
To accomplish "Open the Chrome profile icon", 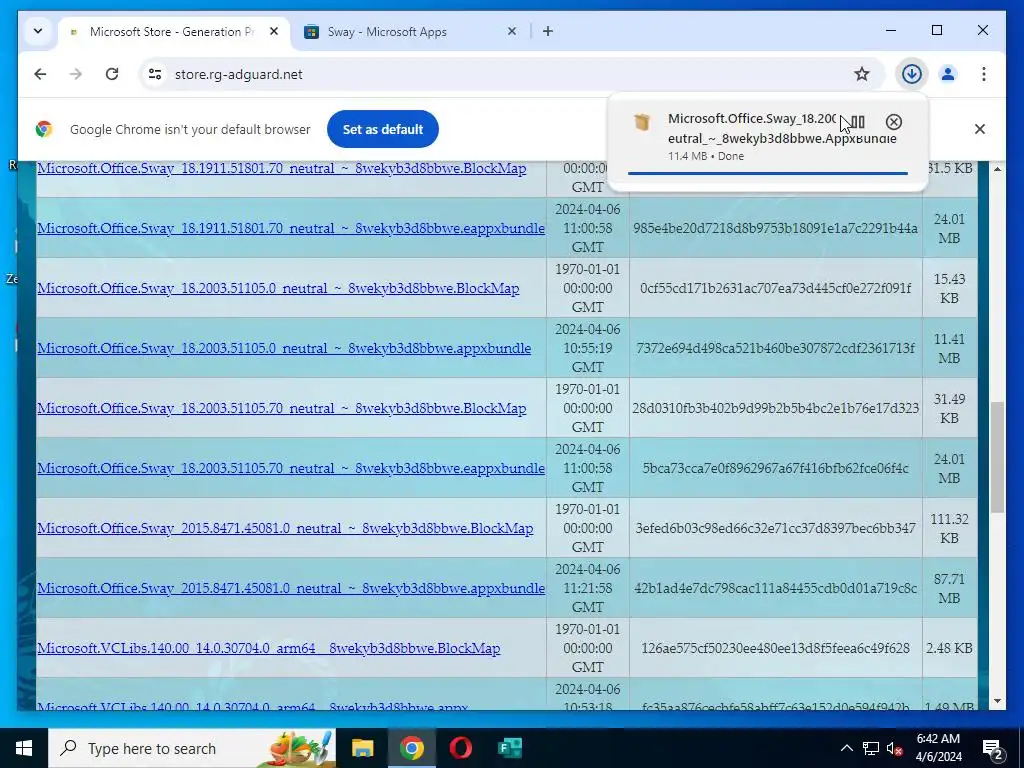I will (948, 74).
